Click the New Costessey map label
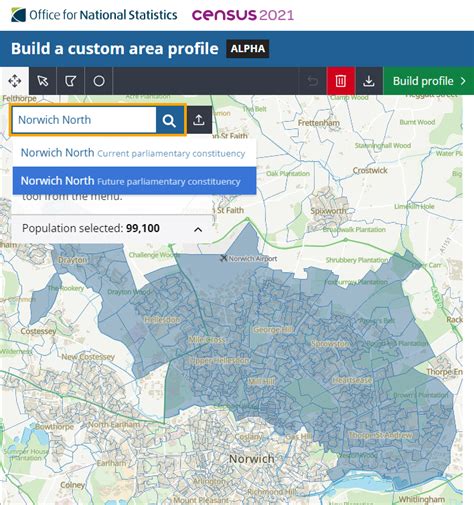This screenshot has width=474, height=505. click(88, 357)
